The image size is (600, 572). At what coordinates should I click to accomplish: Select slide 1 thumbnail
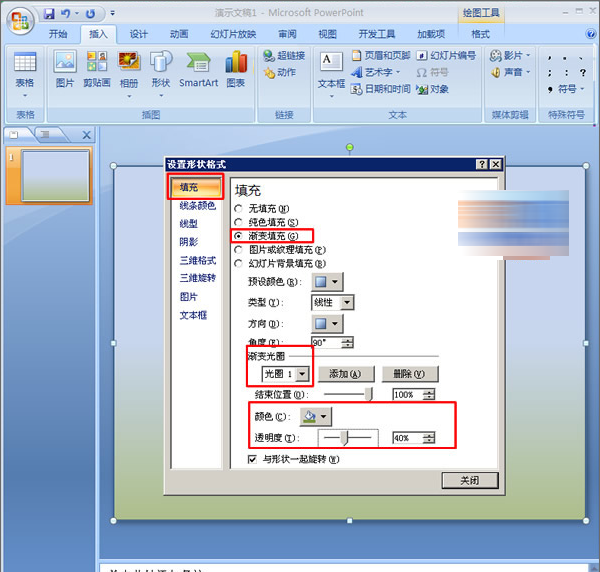tap(55, 176)
